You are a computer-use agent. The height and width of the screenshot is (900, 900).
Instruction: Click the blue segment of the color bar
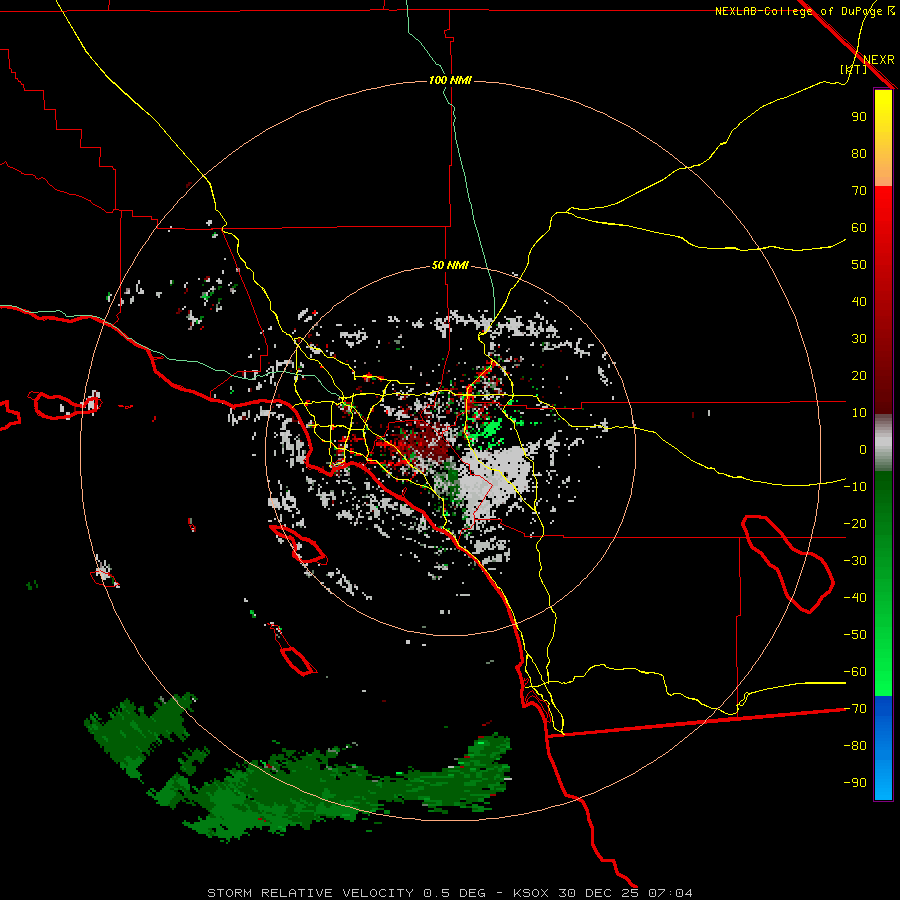coord(883,748)
